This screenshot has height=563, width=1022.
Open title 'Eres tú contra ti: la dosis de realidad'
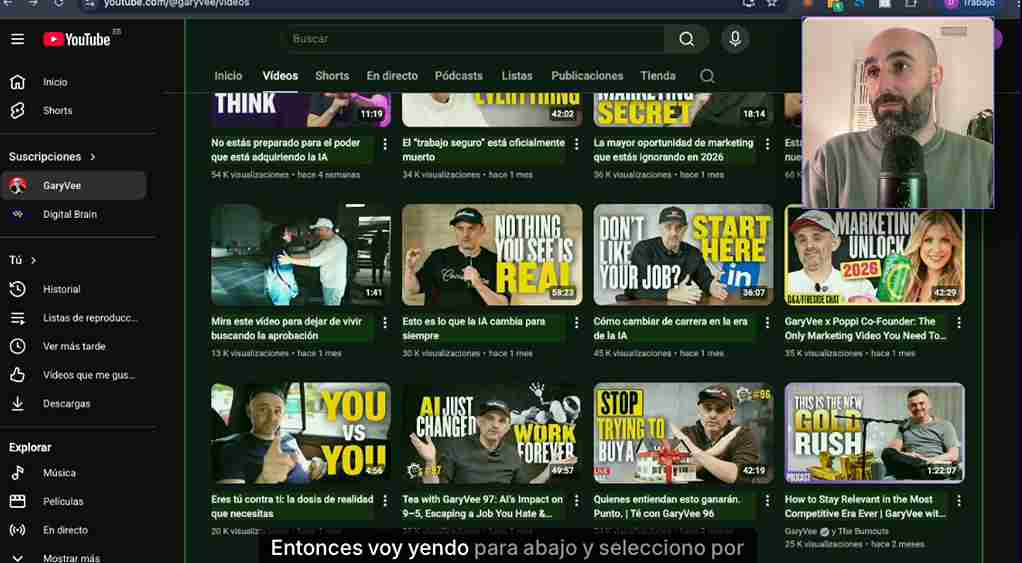point(292,506)
